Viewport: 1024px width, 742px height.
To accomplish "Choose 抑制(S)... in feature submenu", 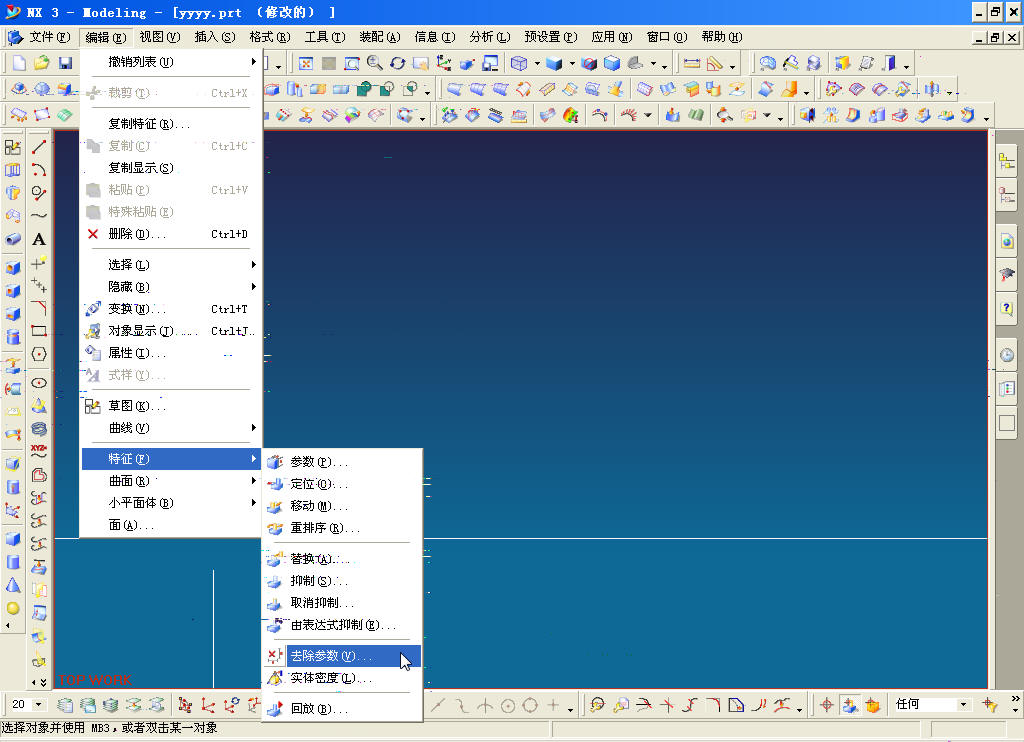I will [x=342, y=581].
